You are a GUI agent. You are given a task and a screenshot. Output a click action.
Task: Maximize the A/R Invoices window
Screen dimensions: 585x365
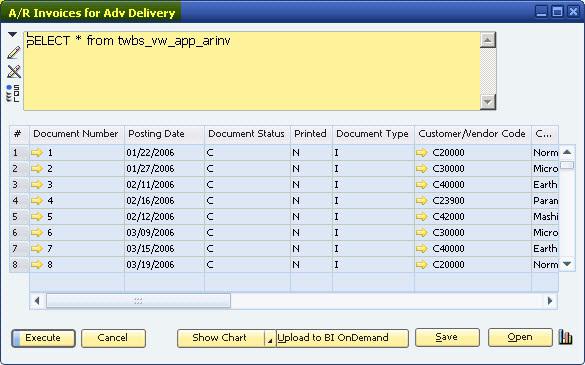tap(557, 12)
